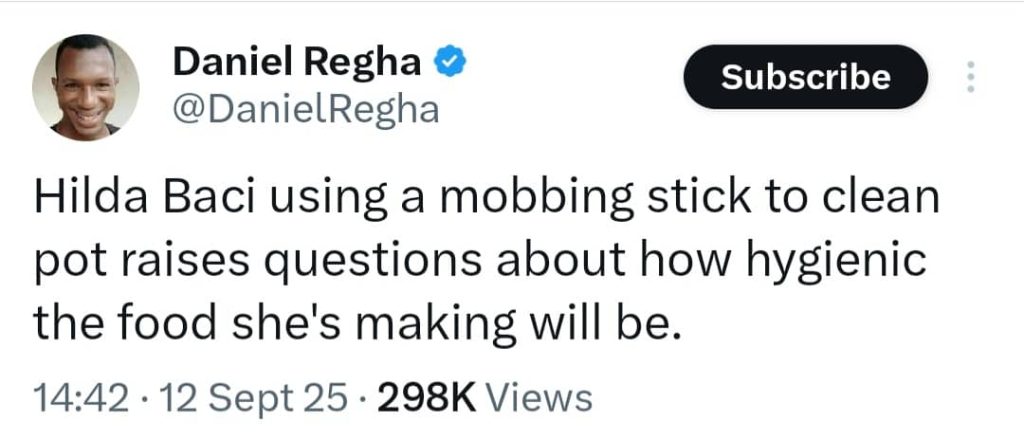Click the 14:42 timestamp

click(82, 399)
